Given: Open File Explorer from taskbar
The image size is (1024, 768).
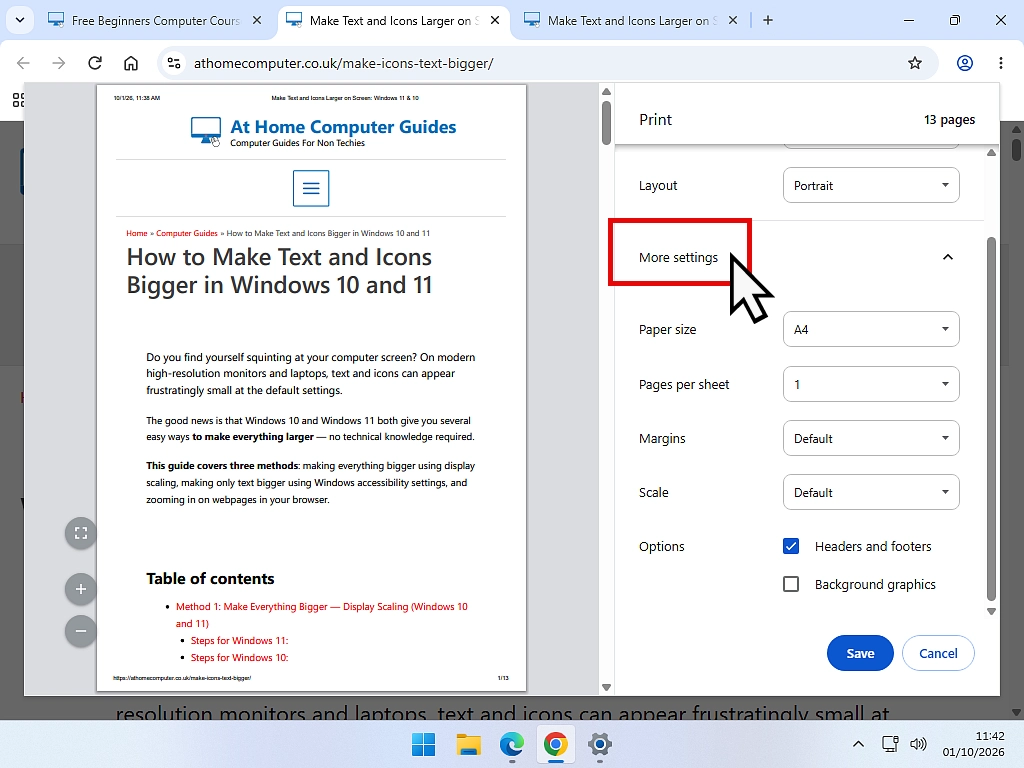Looking at the screenshot, I should click(468, 744).
